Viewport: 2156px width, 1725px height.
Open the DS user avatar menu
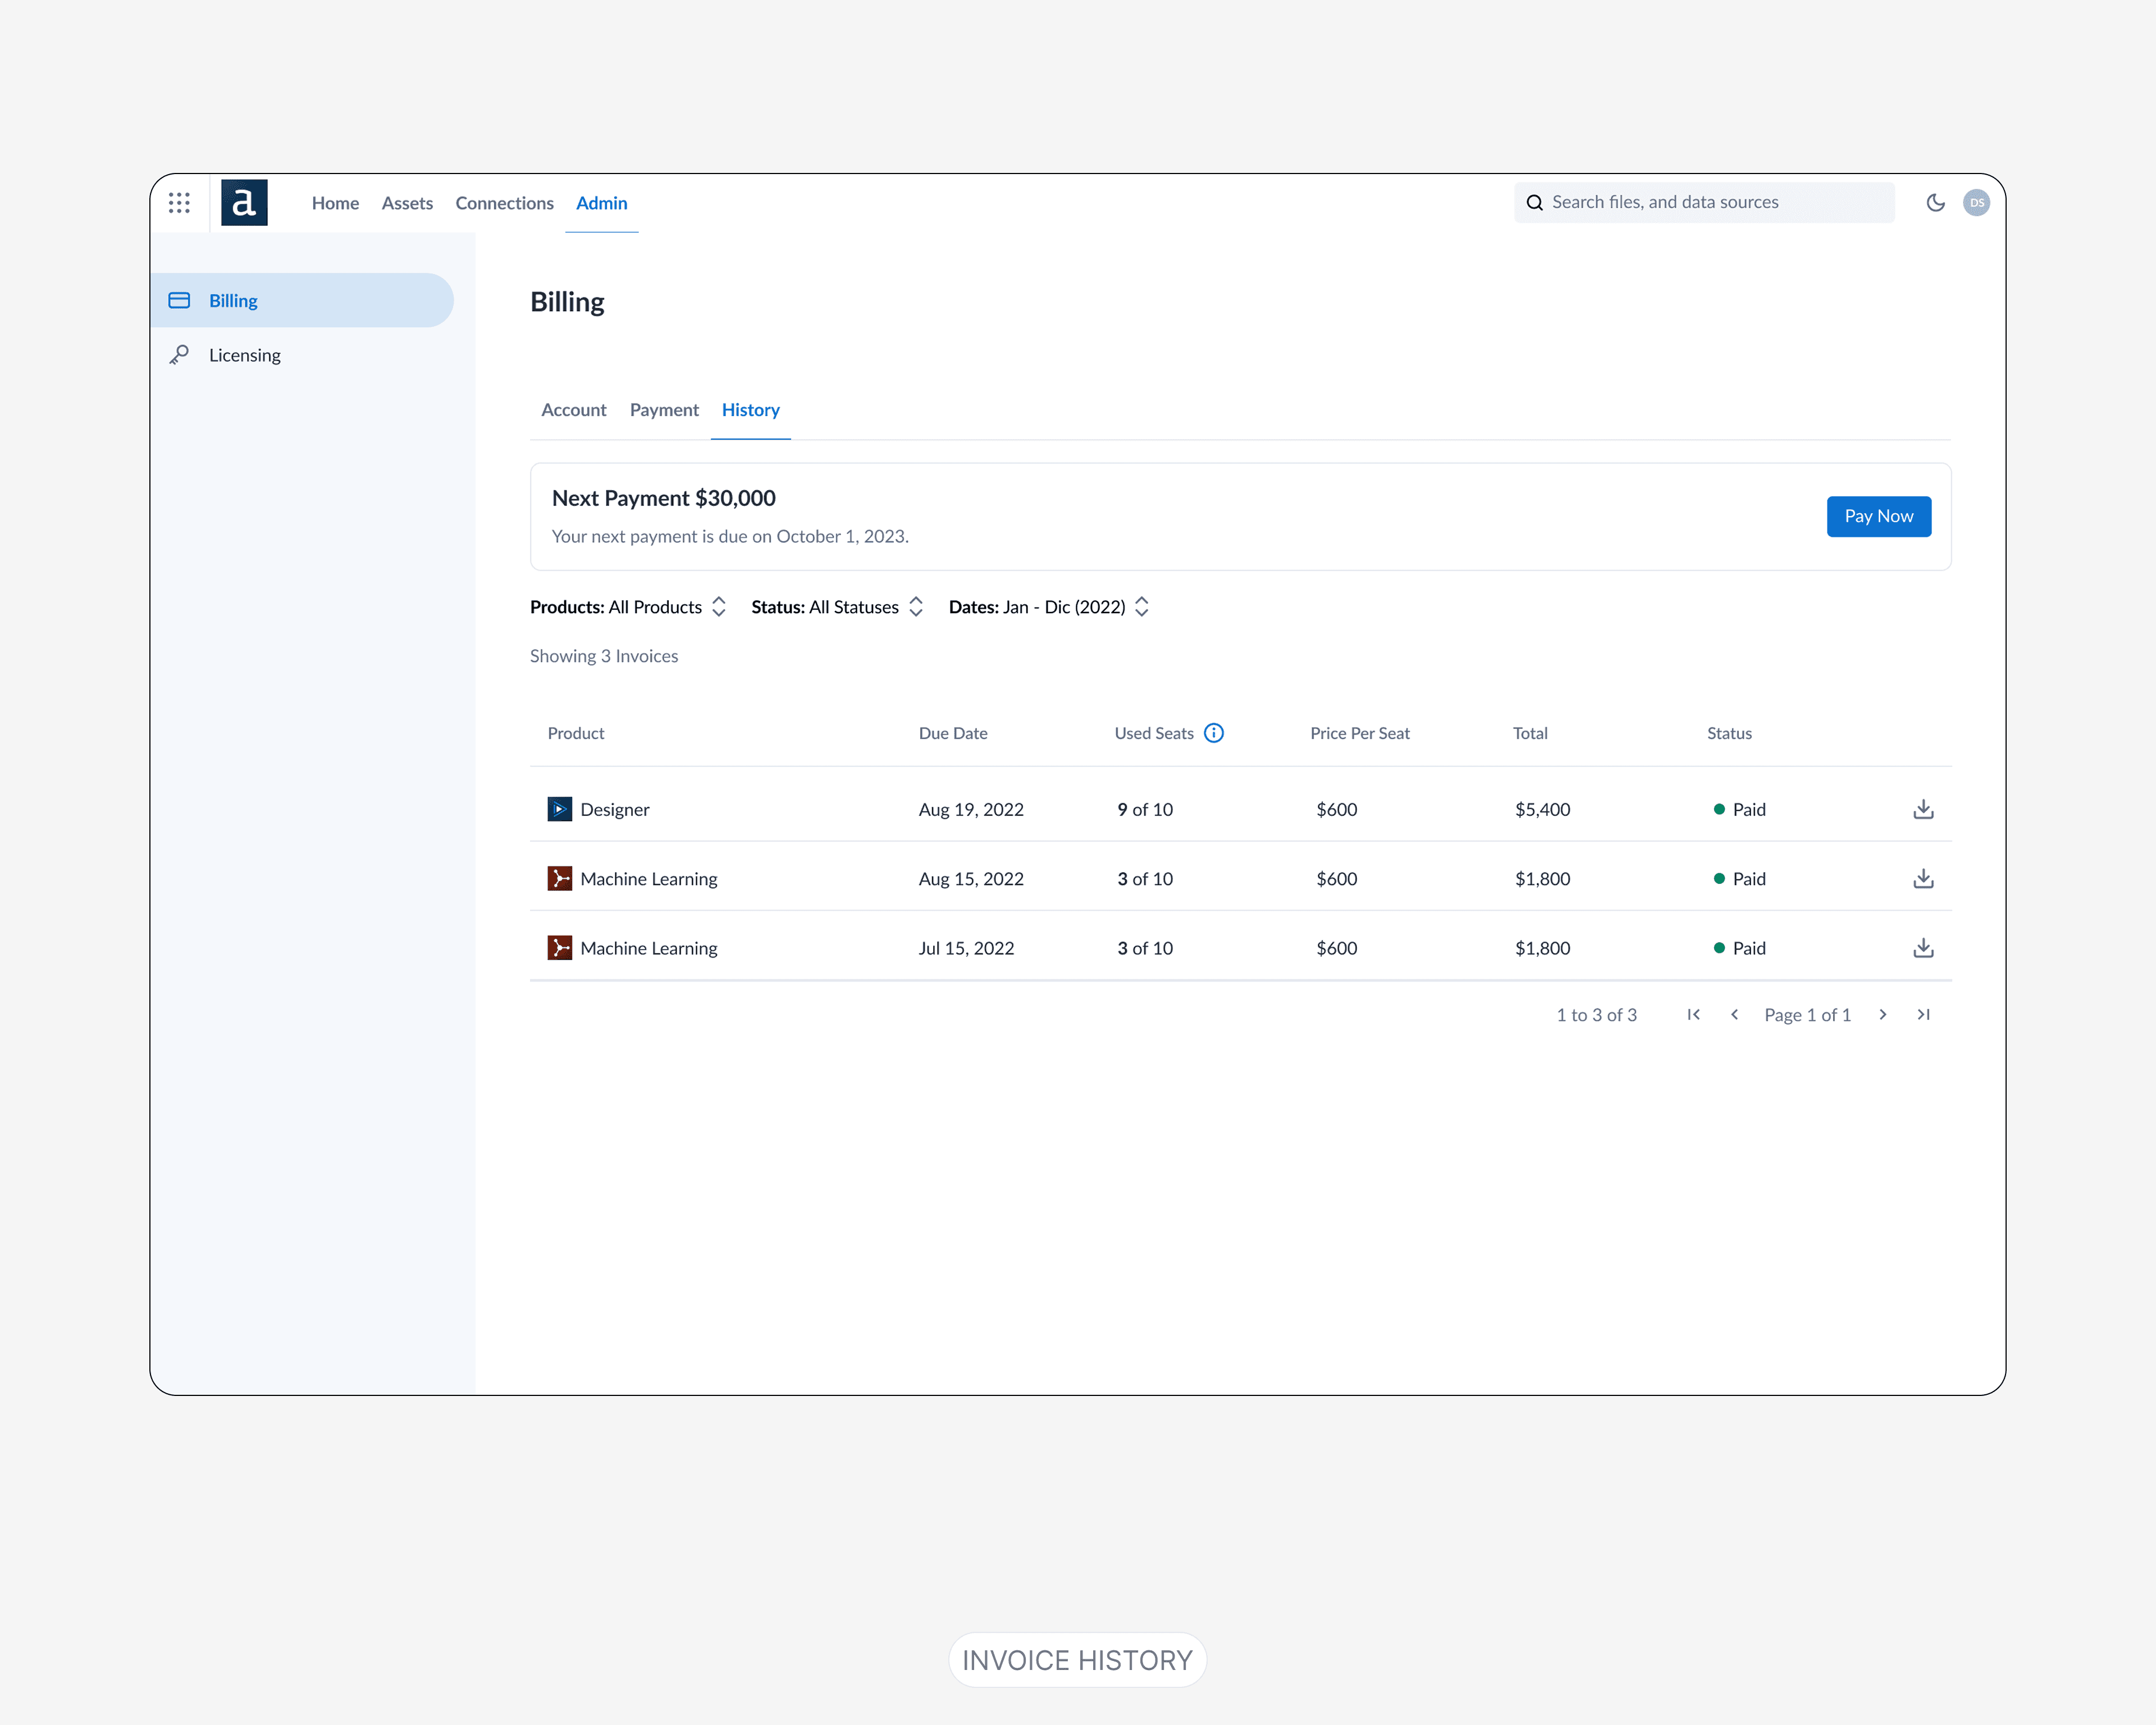point(1976,203)
